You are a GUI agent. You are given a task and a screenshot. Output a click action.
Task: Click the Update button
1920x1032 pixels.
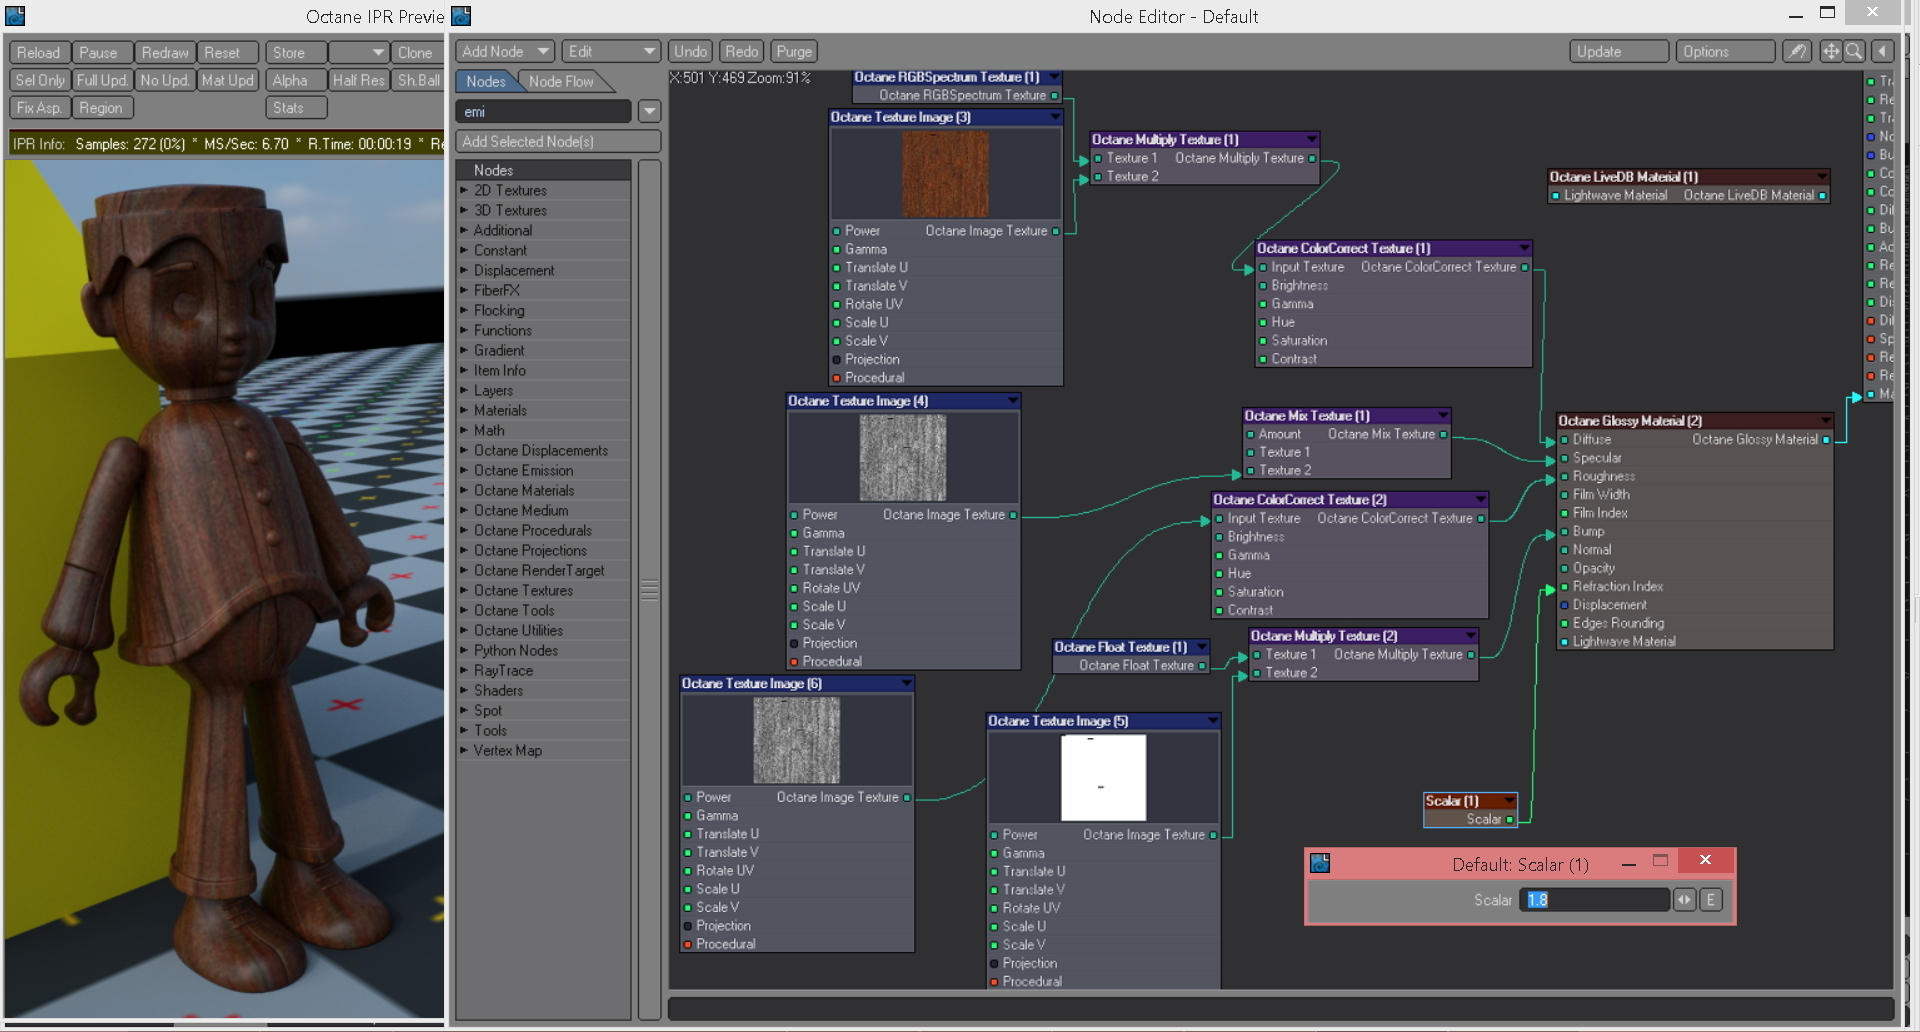pyautogui.click(x=1619, y=51)
